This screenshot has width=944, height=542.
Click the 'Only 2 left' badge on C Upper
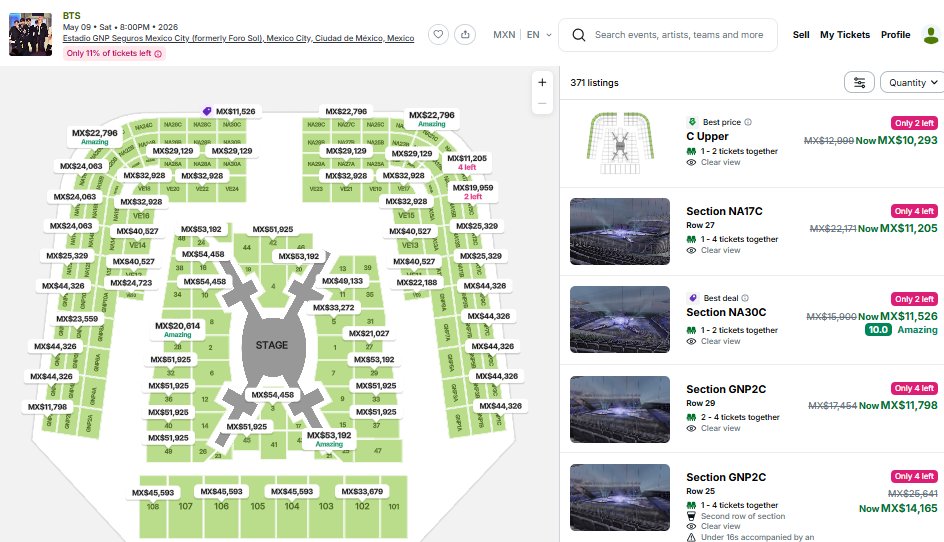914,123
